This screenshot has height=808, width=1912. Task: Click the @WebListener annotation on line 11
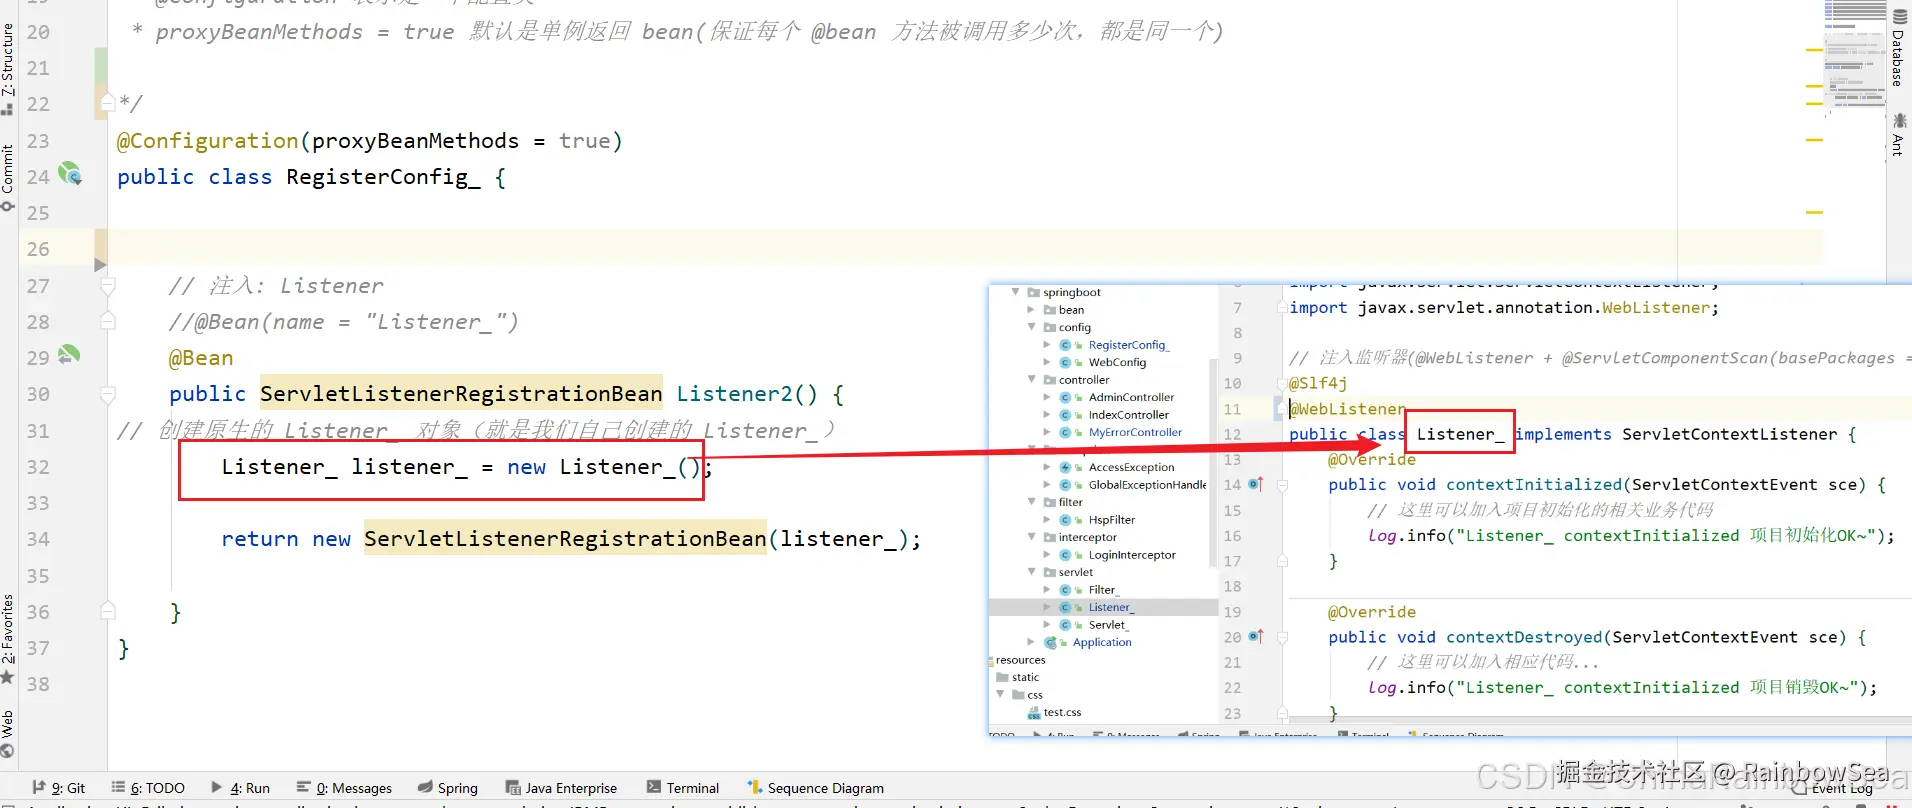coord(1347,409)
